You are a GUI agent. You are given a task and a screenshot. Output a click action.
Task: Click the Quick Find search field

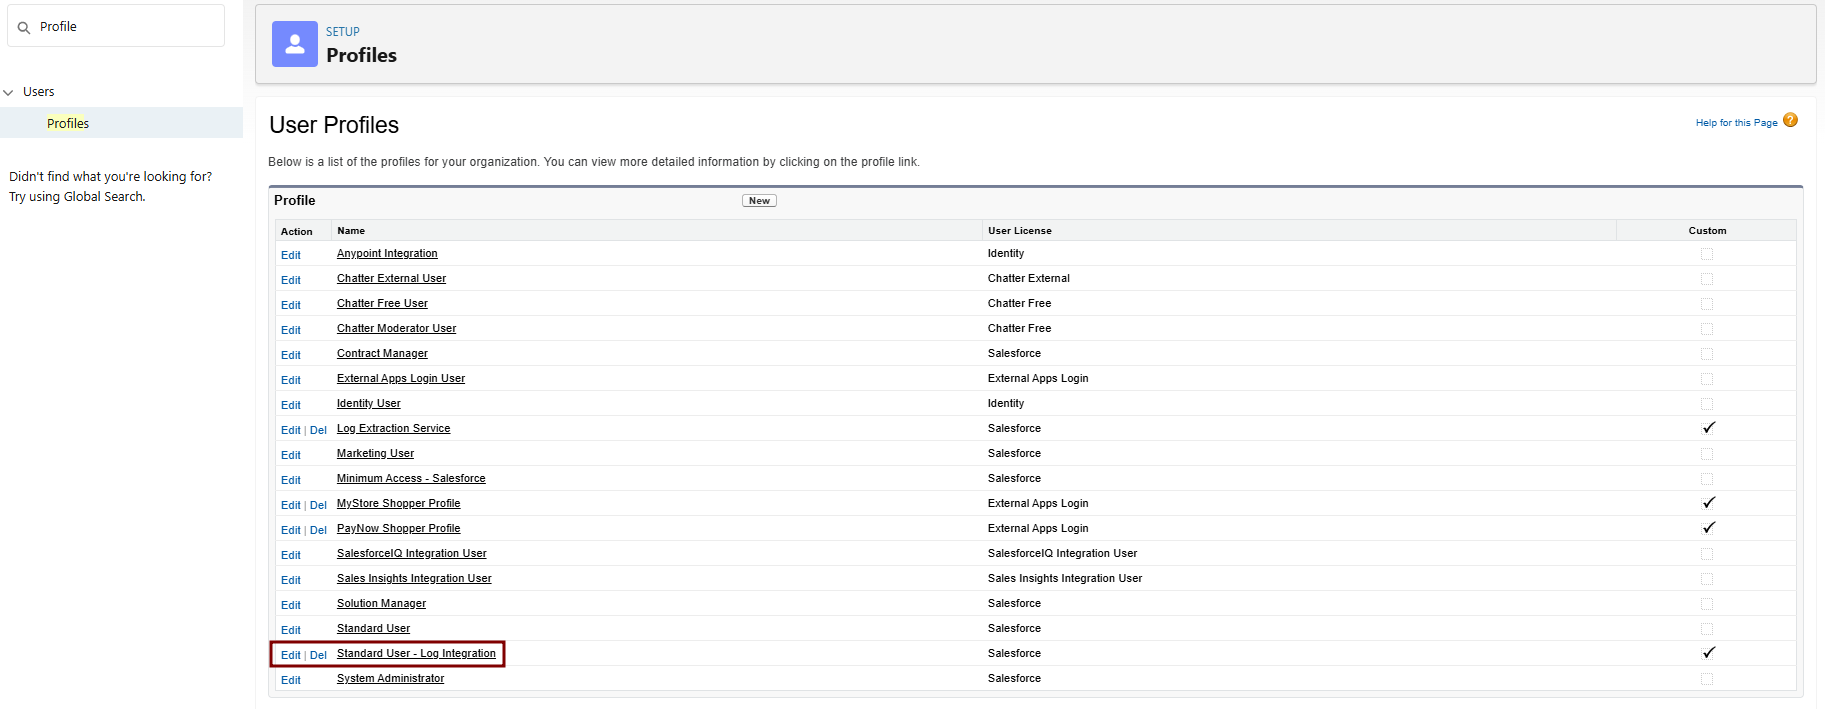pos(125,27)
